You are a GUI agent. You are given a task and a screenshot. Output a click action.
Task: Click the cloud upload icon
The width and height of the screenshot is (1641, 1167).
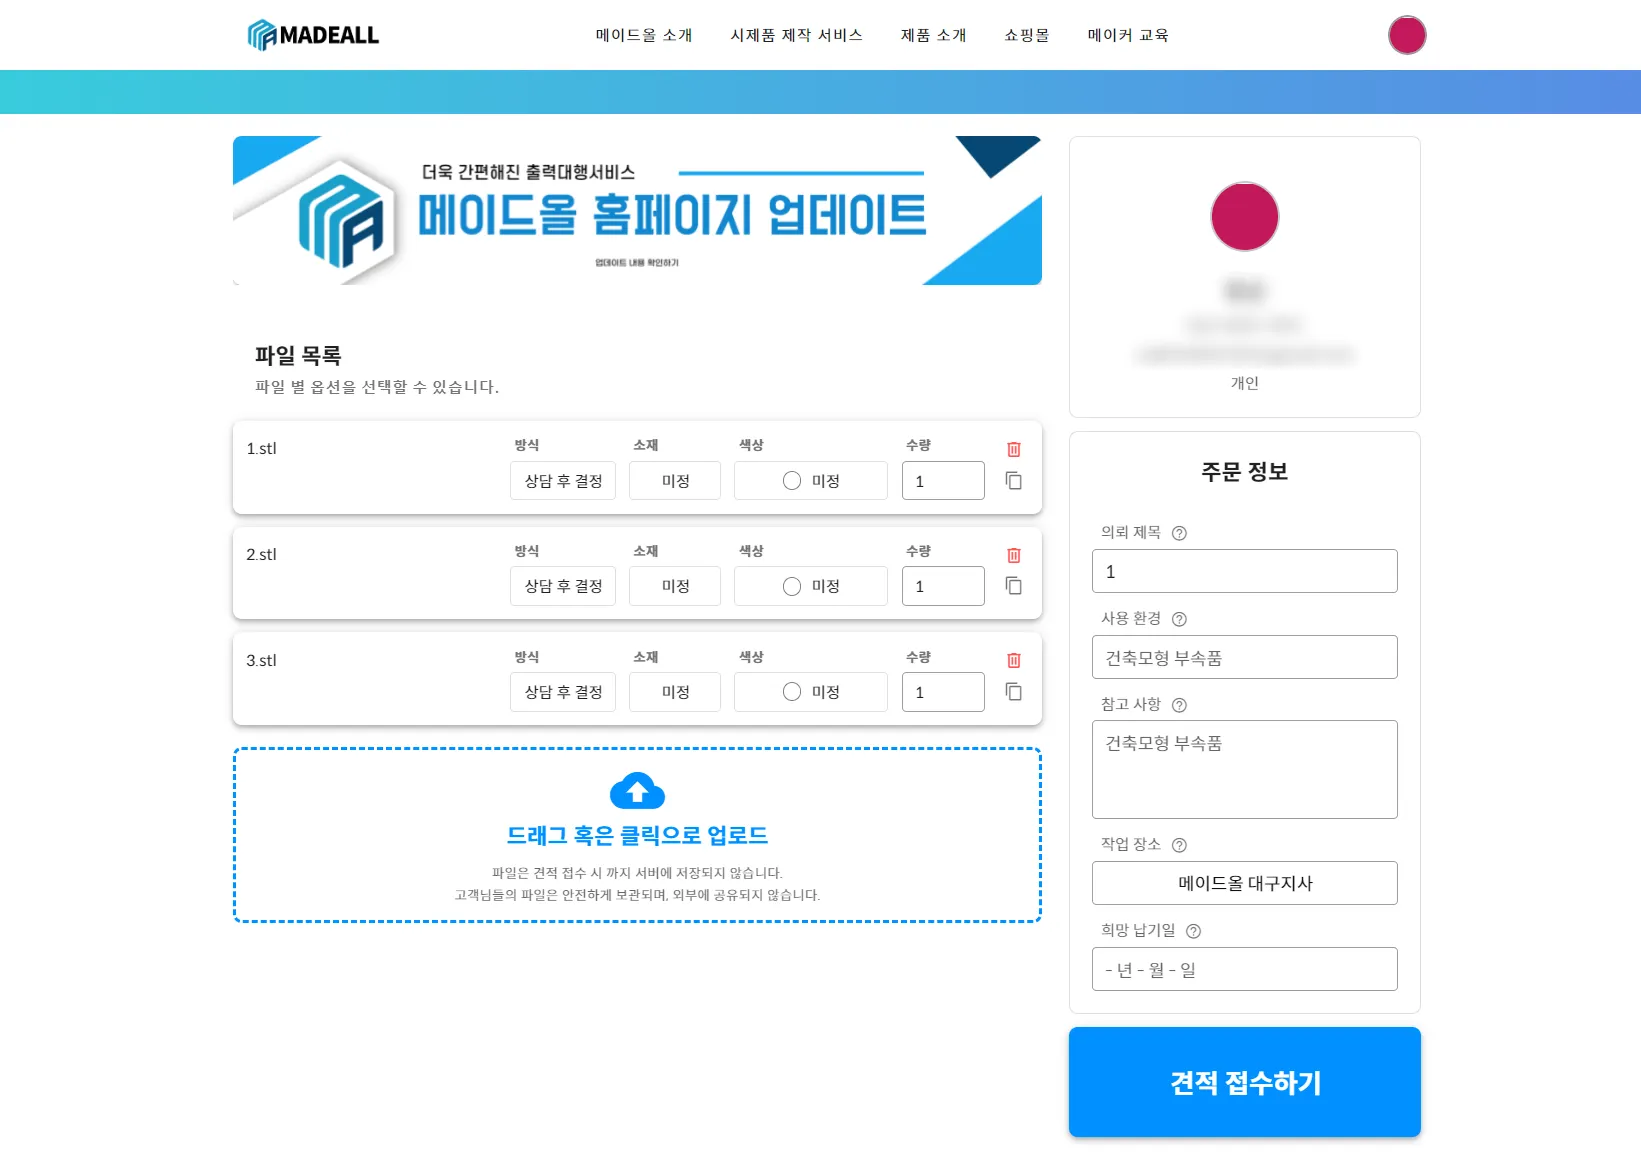tap(637, 790)
